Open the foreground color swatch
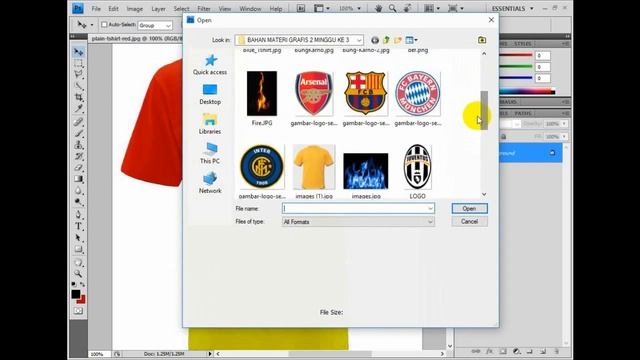This screenshot has height=360, width=640. tap(76, 294)
